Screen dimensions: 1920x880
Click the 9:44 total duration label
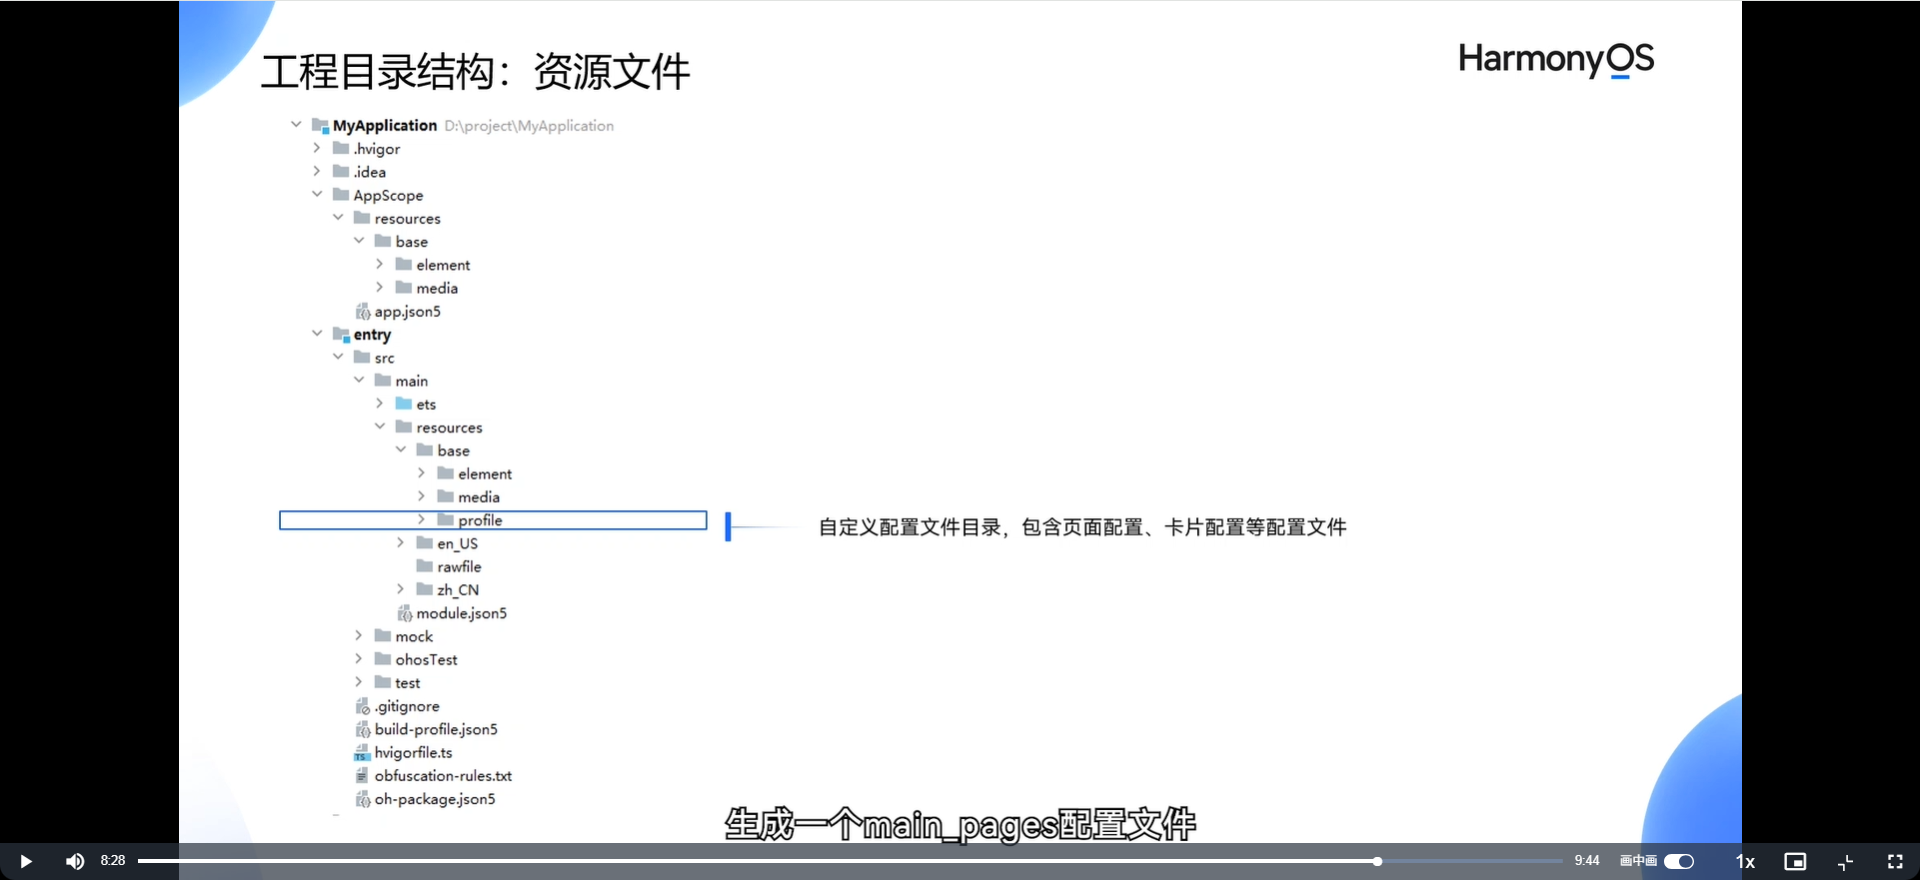1587,861
